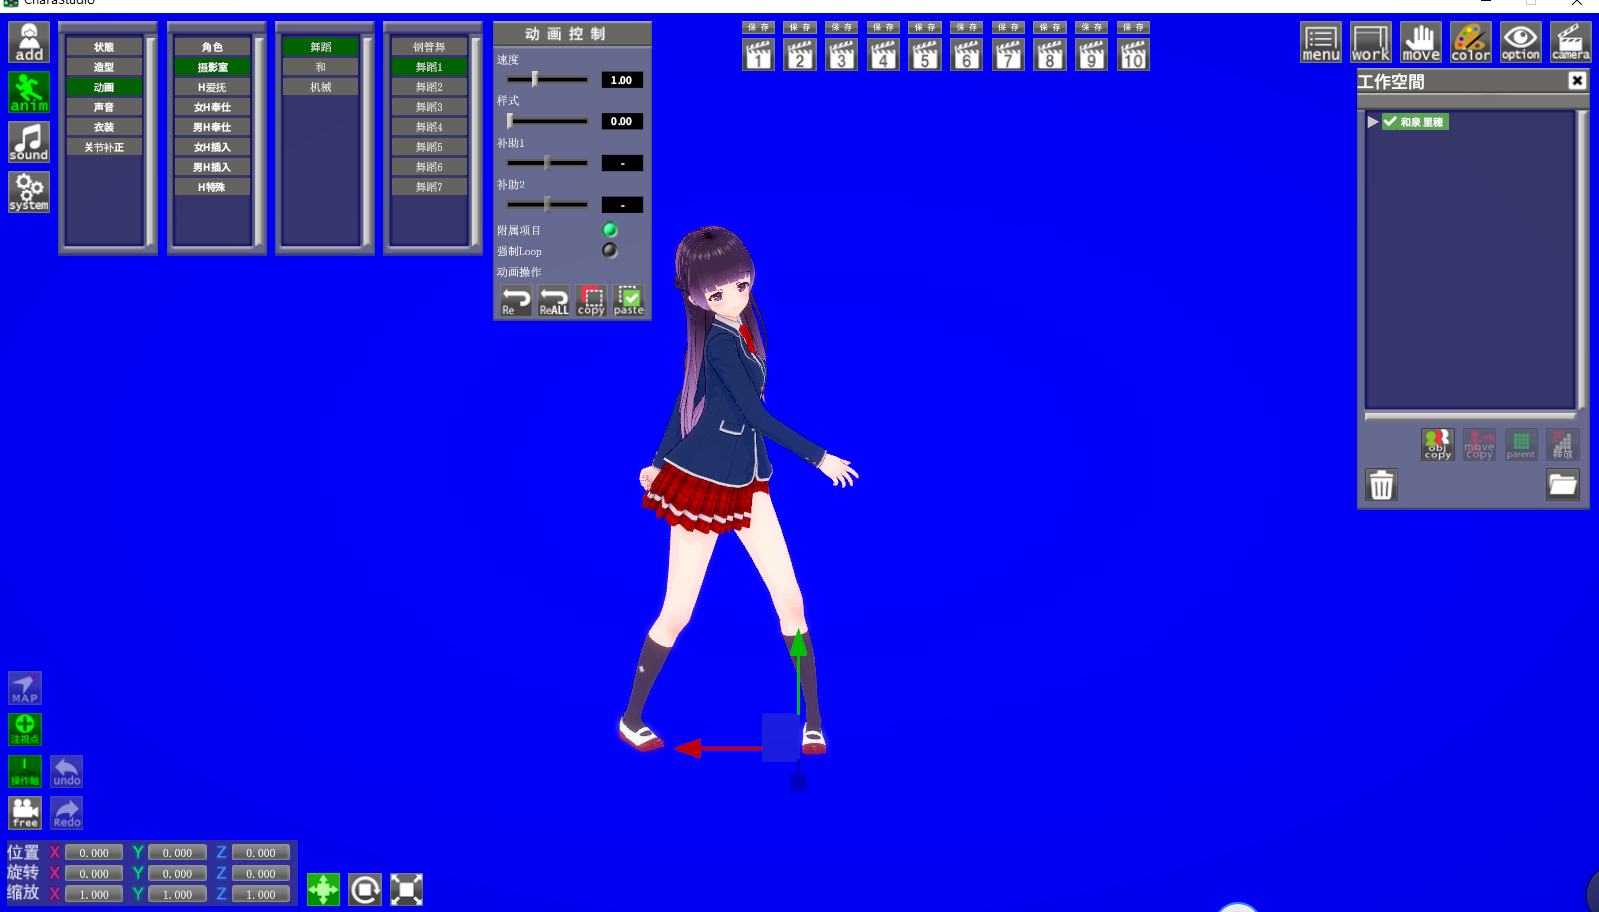Select the 声音 category

point(104,107)
